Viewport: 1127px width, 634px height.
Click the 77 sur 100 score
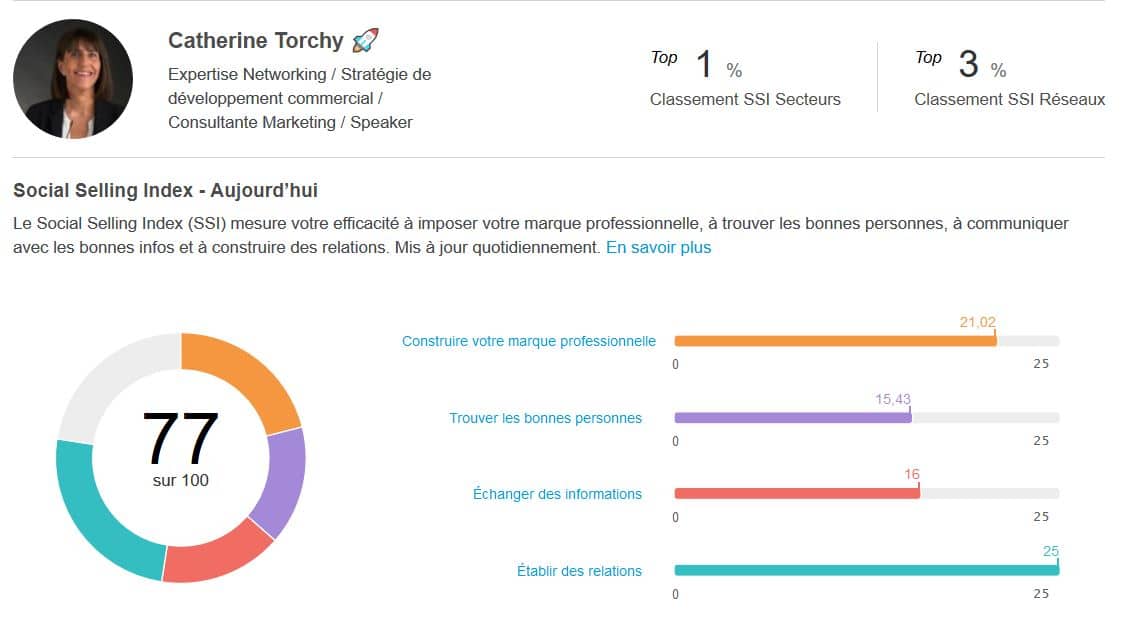[x=180, y=449]
